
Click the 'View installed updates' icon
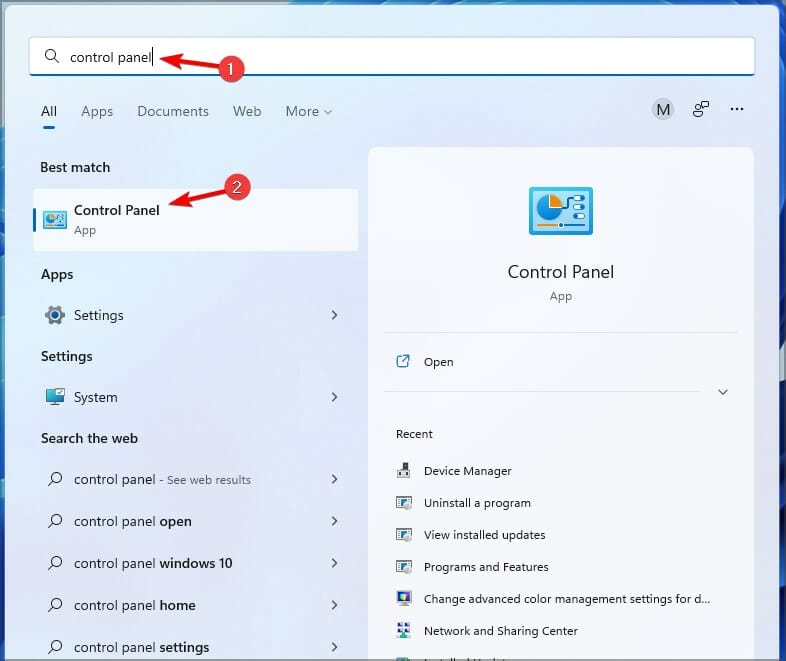coord(404,535)
